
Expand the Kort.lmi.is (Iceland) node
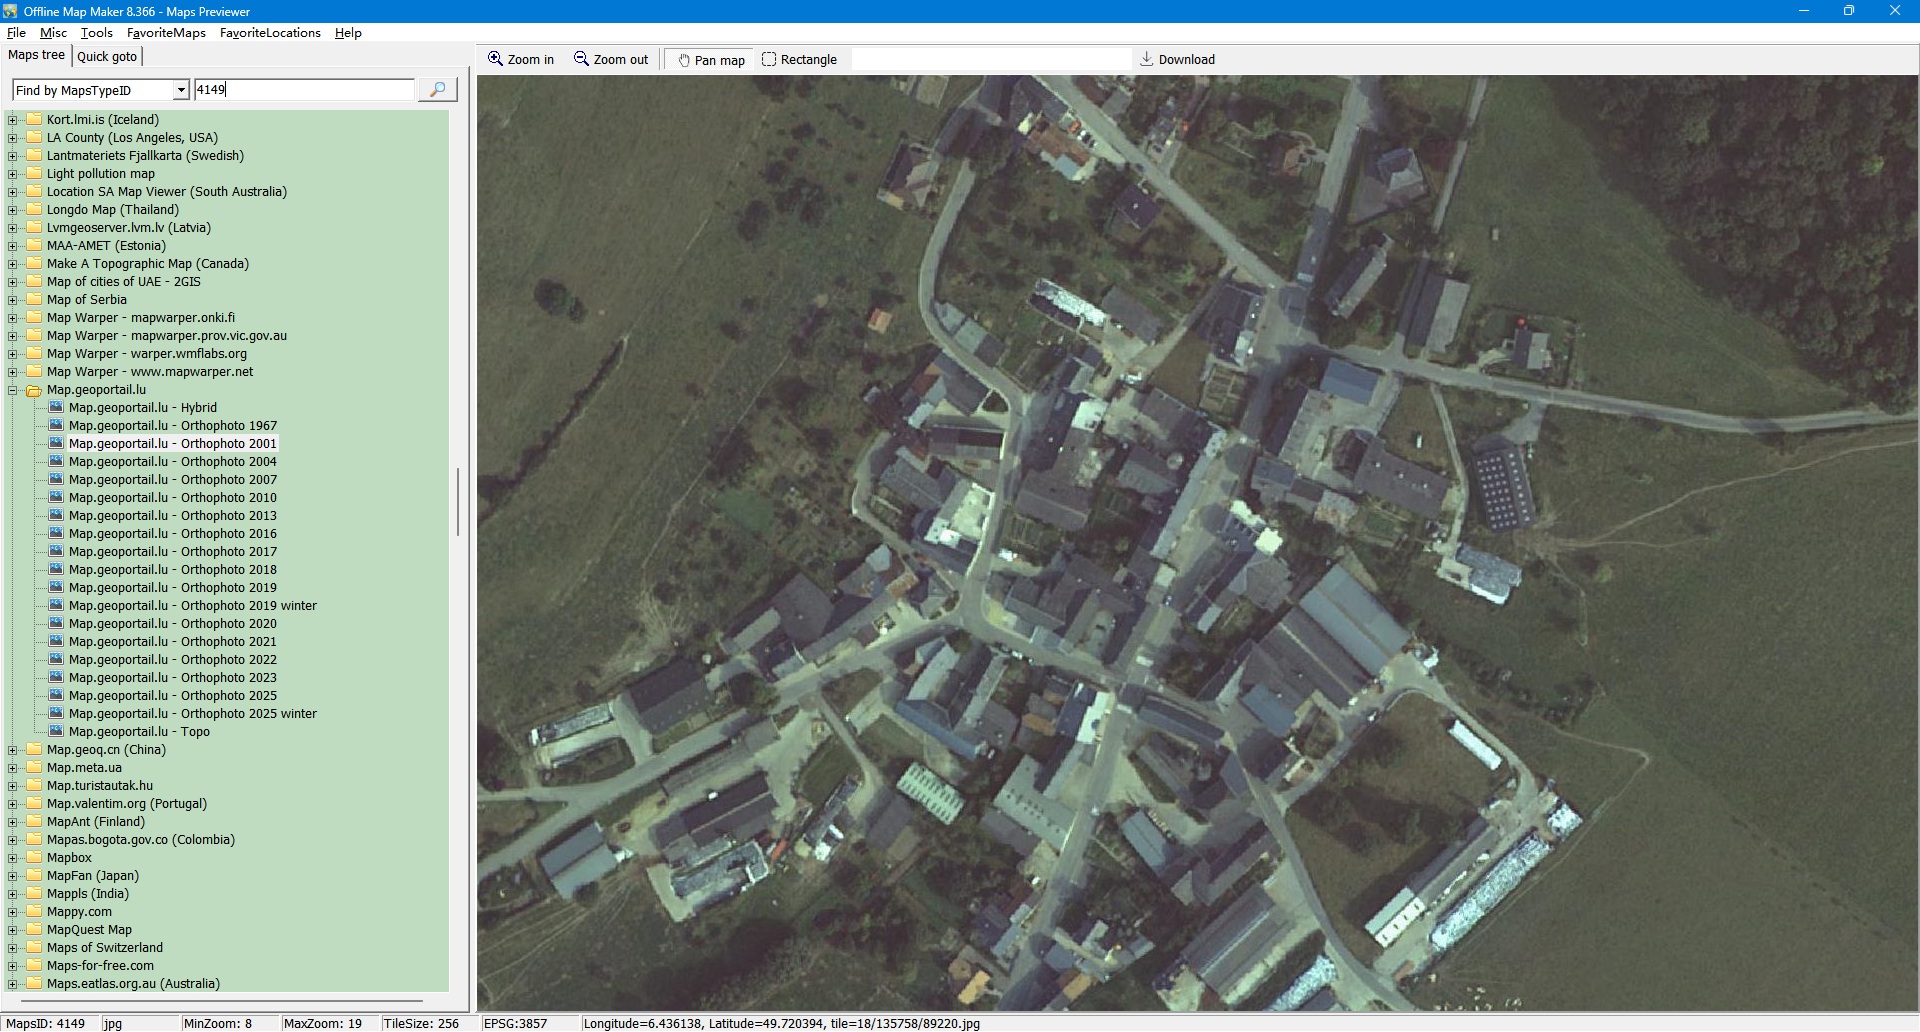pyautogui.click(x=13, y=121)
